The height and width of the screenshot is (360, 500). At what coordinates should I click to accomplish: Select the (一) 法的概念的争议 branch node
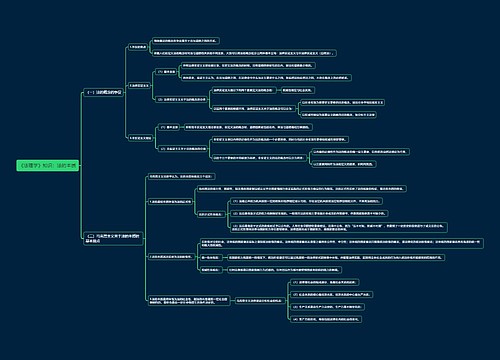104,92
